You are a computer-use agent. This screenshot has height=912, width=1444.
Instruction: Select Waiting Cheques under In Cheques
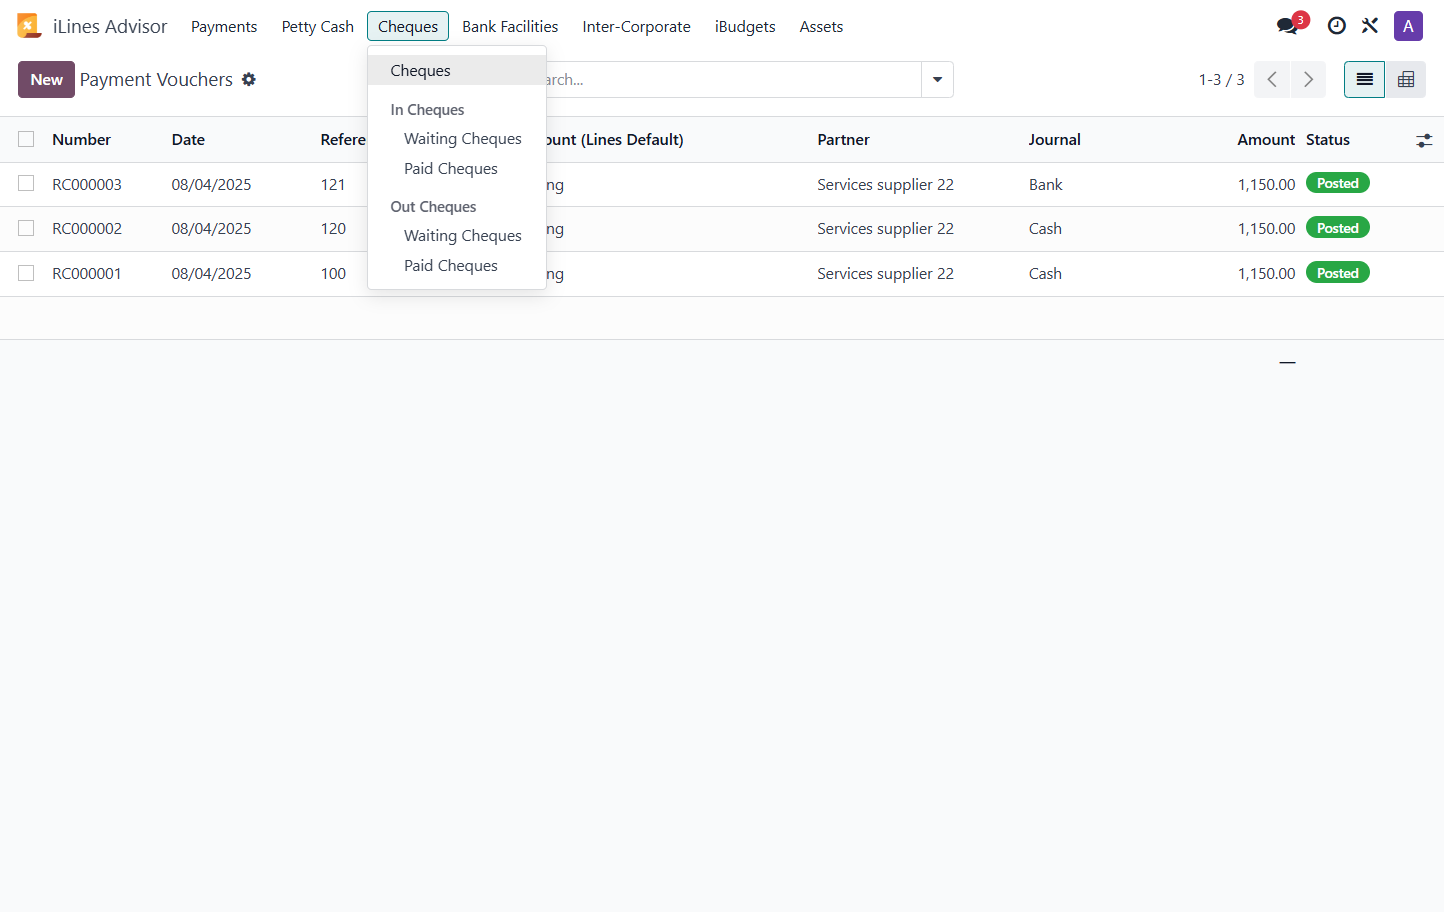[457, 139]
